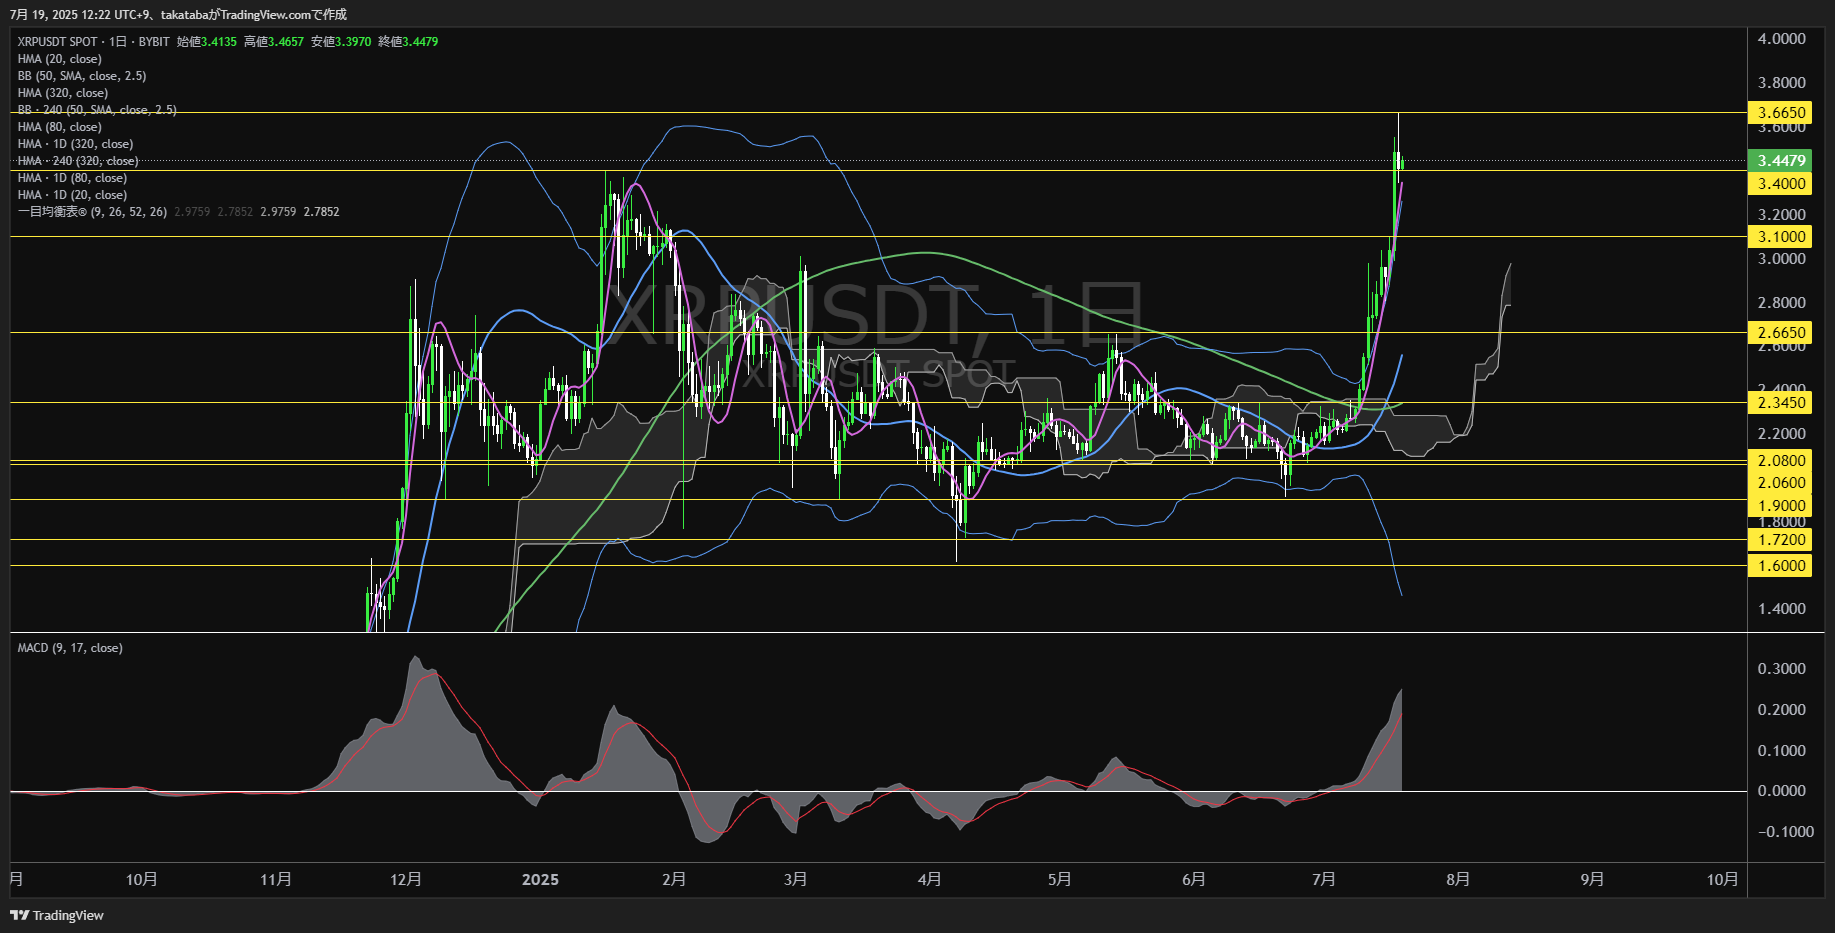Click the 1.4000 price axis tick

1781,609
